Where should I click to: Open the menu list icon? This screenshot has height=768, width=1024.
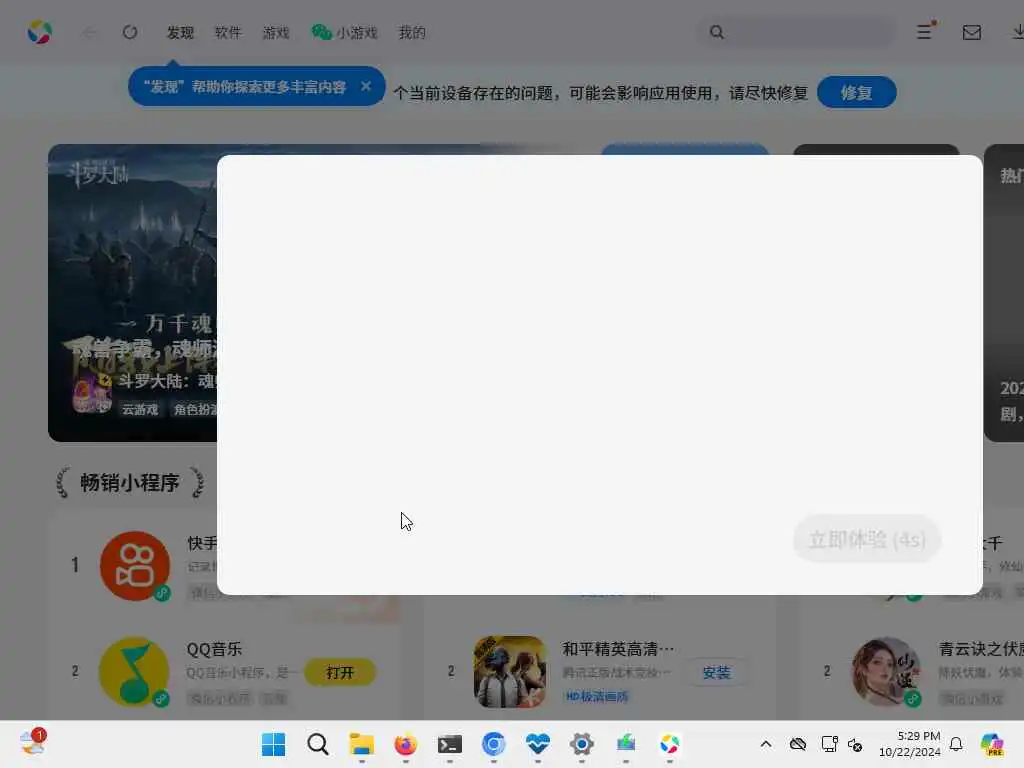click(926, 31)
